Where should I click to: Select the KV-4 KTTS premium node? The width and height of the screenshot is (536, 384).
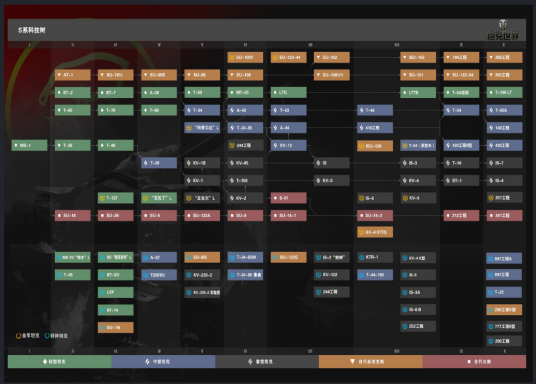click(375, 232)
